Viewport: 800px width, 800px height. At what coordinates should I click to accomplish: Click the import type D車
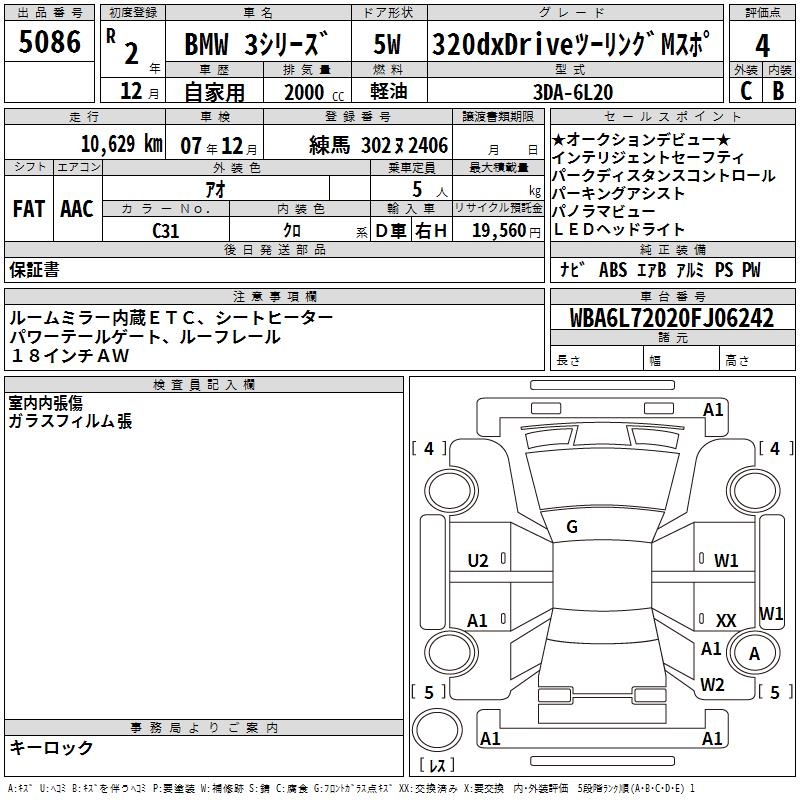pos(391,231)
